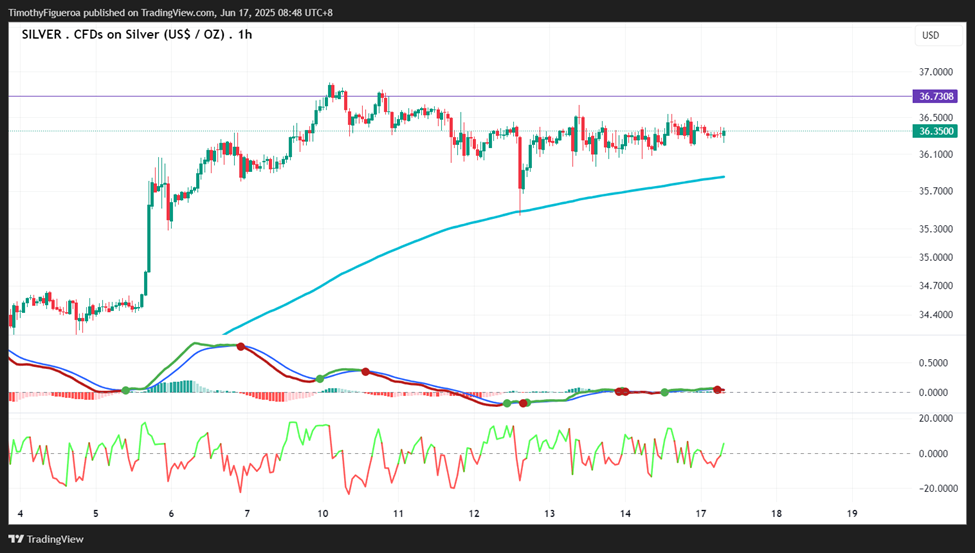The image size is (975, 553).
Task: Click the 20.0000 oscillator scale label
Action: 938,419
